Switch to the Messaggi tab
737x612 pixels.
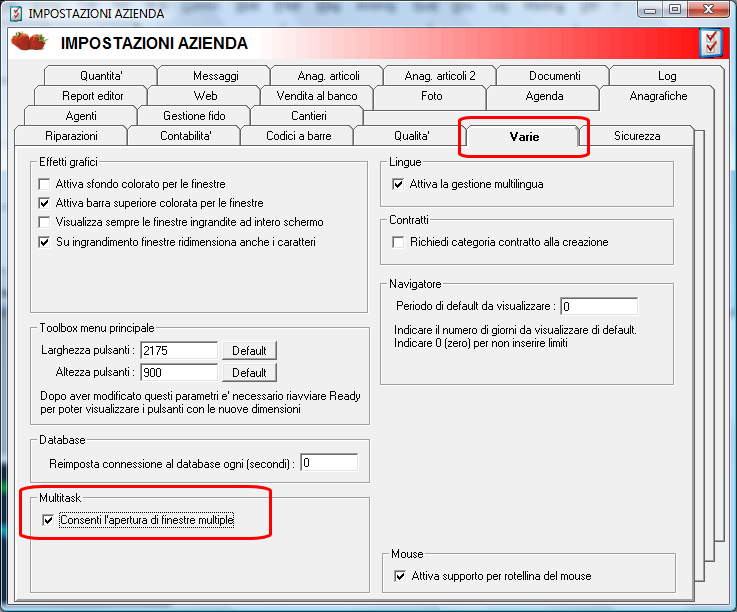click(216, 76)
